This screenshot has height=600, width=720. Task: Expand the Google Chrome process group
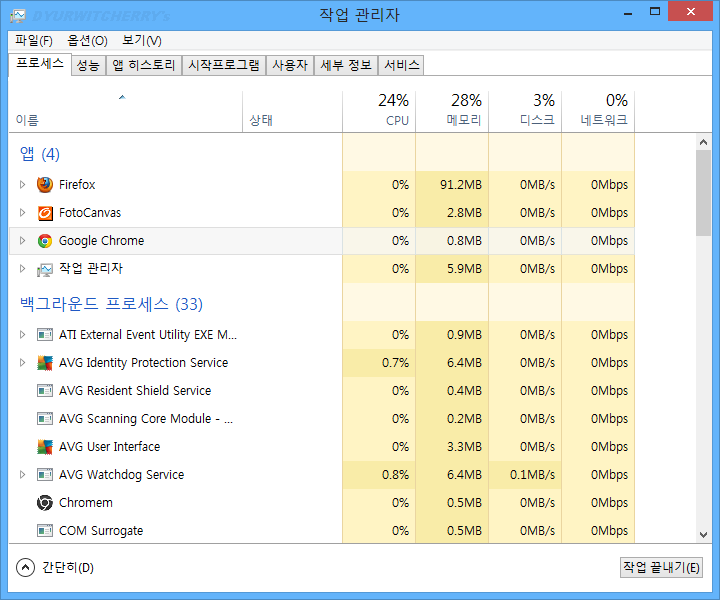22,241
